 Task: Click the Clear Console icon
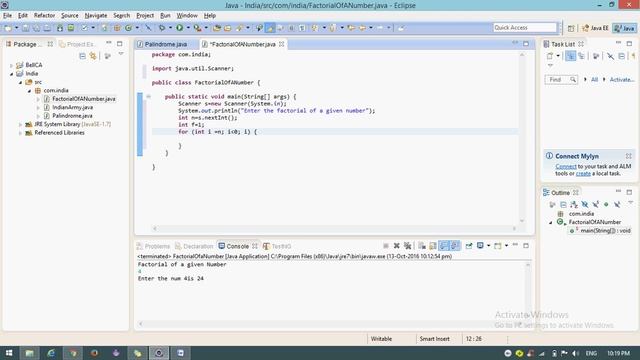(422, 246)
